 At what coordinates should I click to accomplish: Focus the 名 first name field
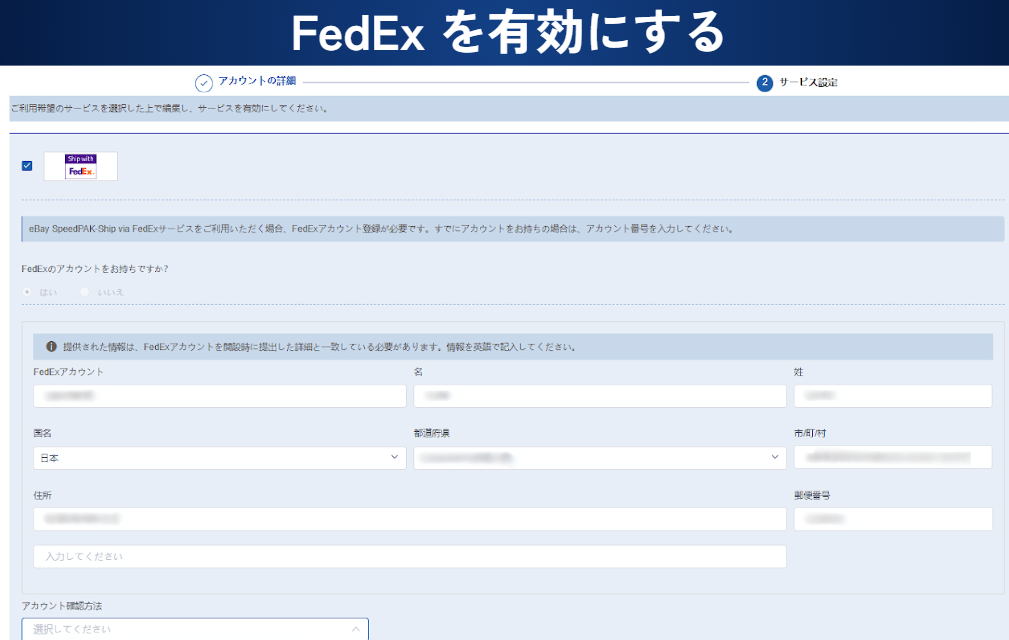599,396
